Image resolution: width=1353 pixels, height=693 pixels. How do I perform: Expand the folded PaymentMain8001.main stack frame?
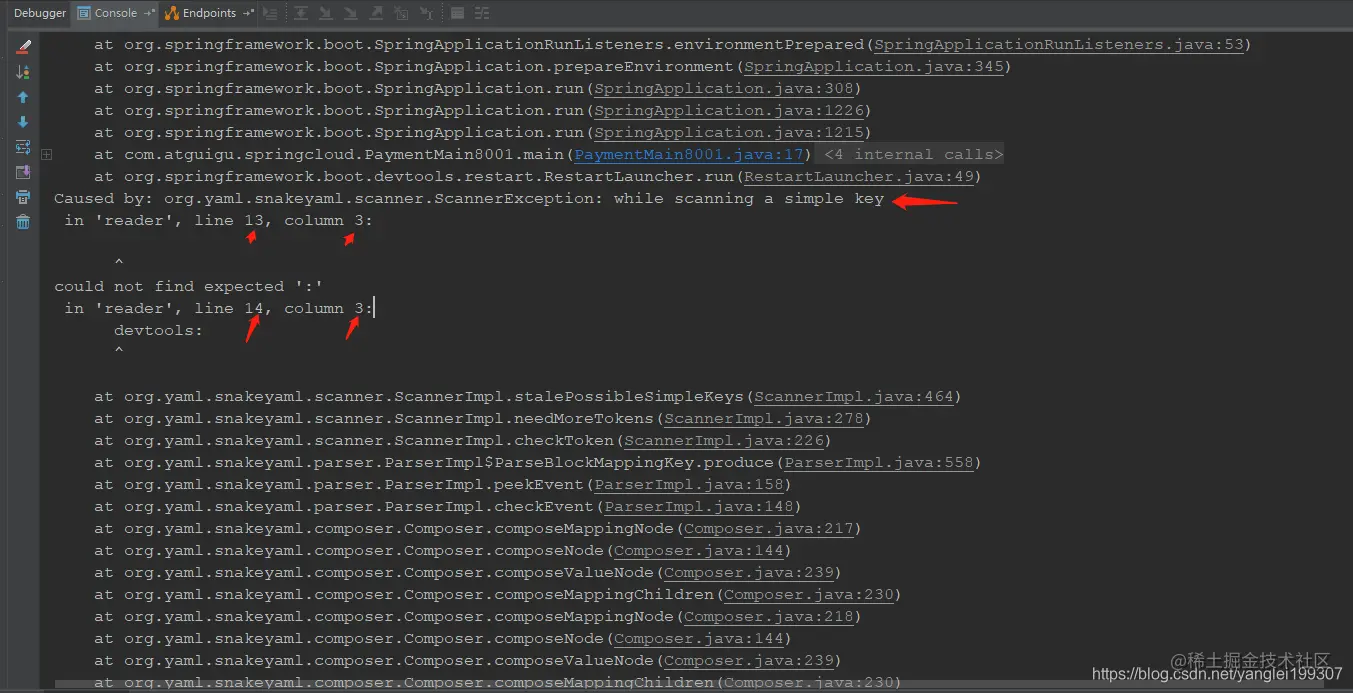pyautogui.click(x=47, y=155)
